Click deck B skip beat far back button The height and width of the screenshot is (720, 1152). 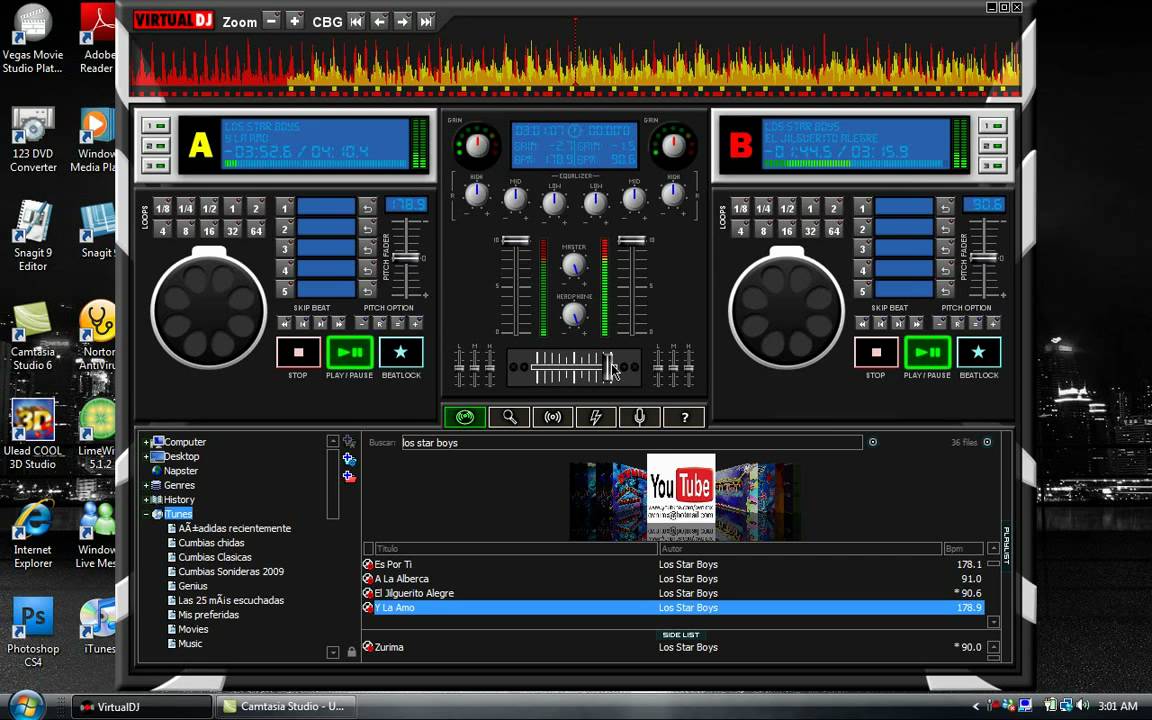[863, 323]
